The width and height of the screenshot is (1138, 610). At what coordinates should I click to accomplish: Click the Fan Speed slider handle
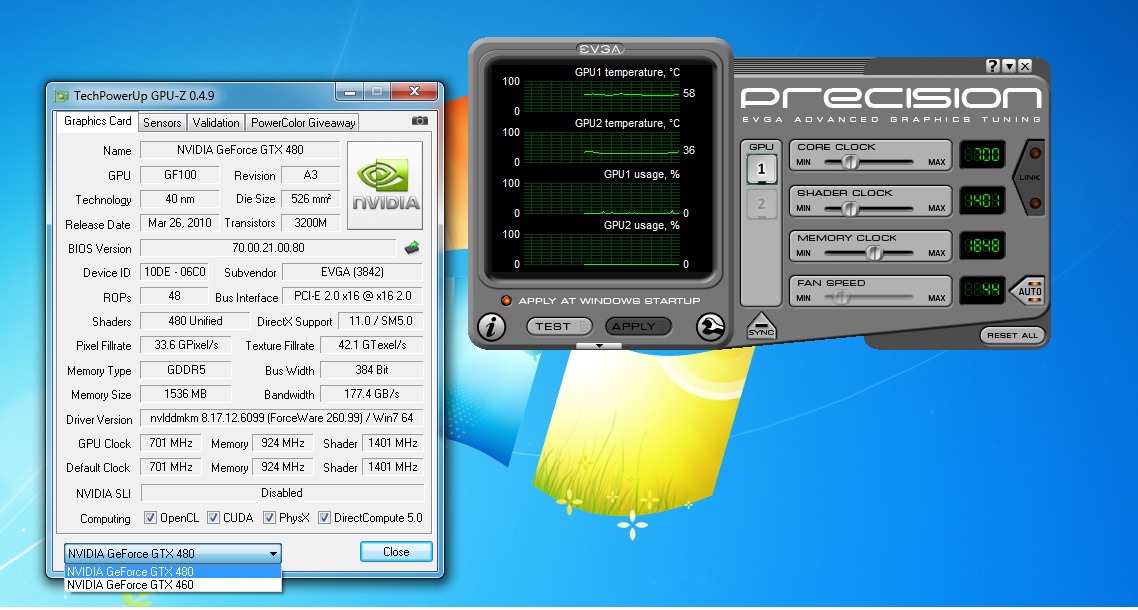pos(840,298)
